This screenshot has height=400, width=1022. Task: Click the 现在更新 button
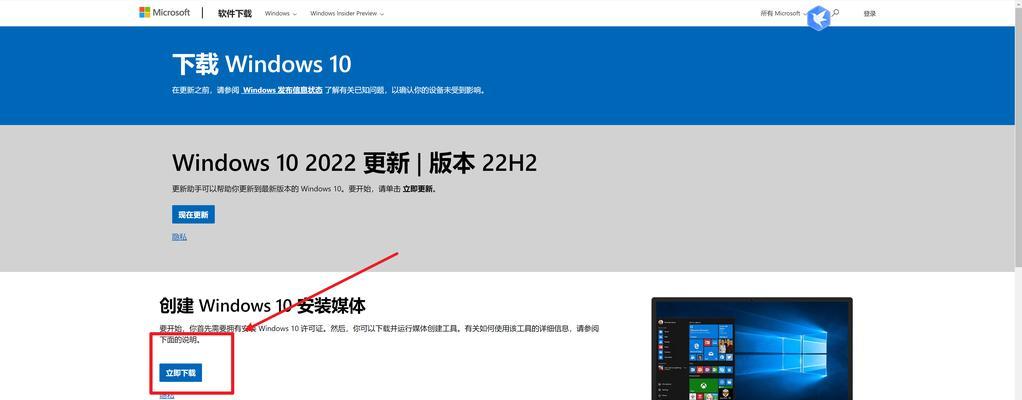pos(194,214)
